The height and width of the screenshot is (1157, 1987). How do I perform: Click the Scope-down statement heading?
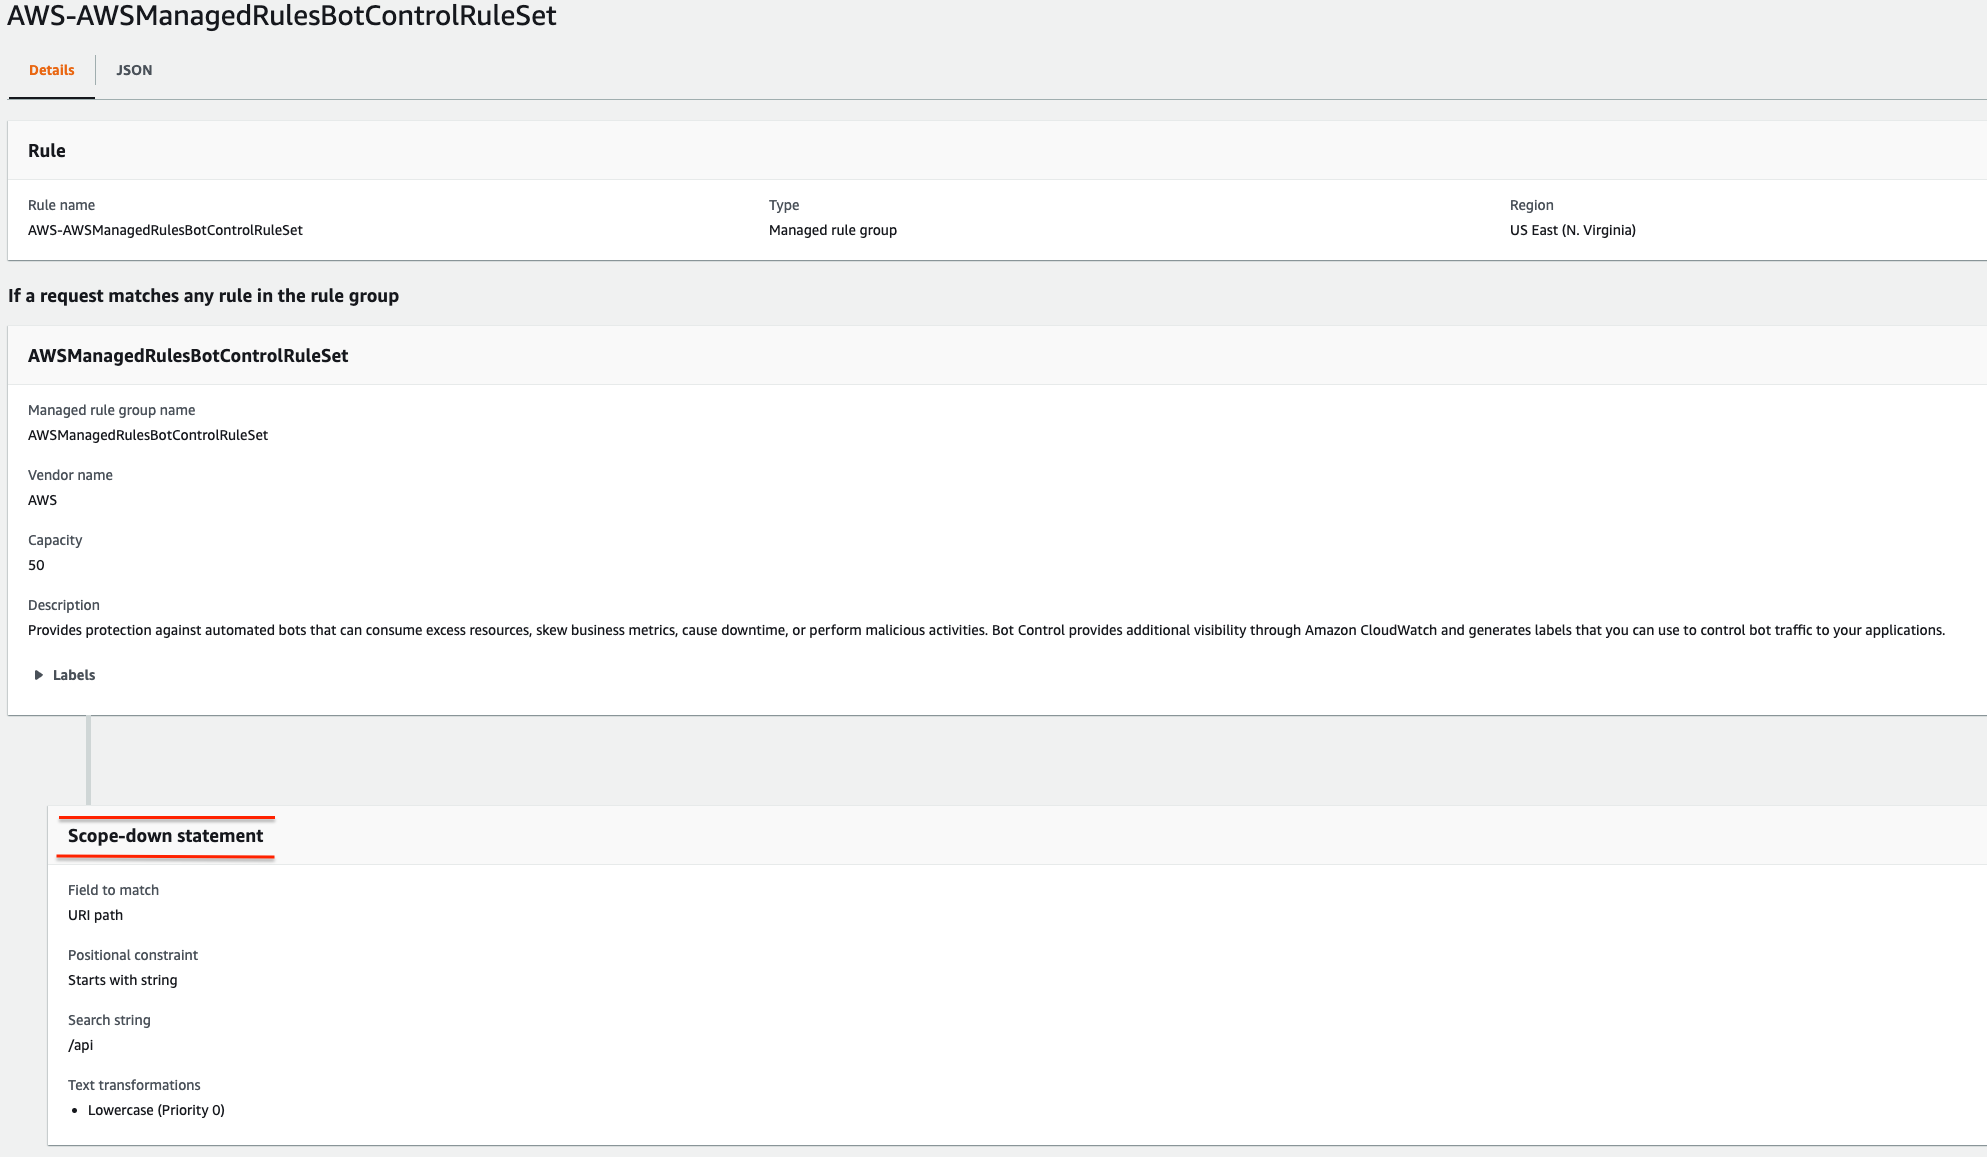click(165, 836)
